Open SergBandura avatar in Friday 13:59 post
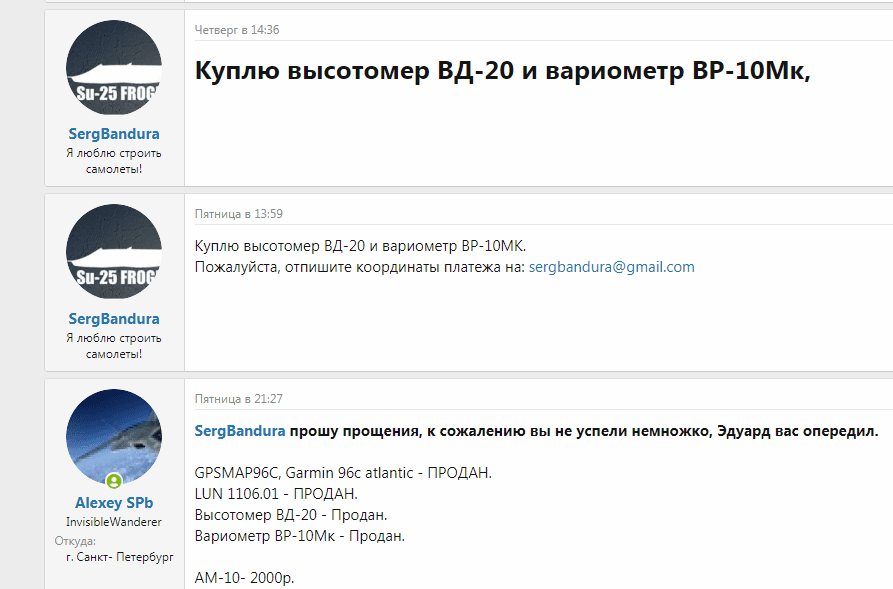The height and width of the screenshot is (589, 893). coord(114,252)
